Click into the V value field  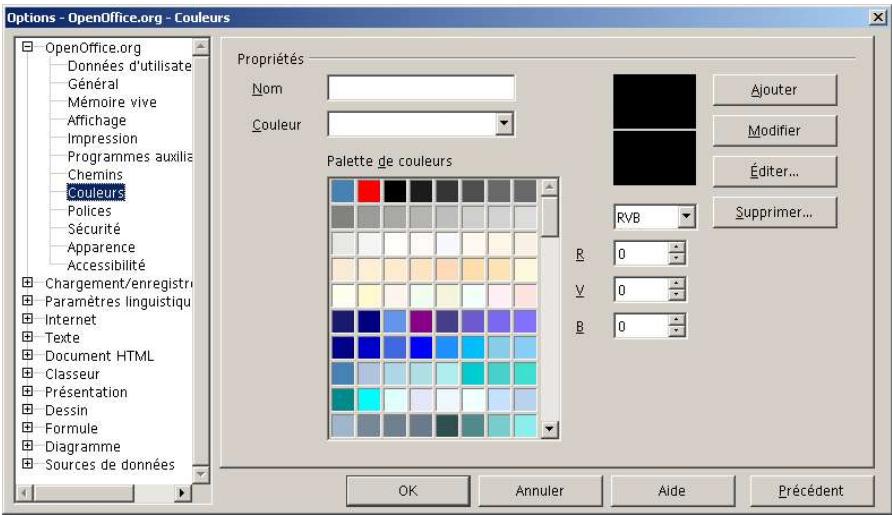(641, 290)
